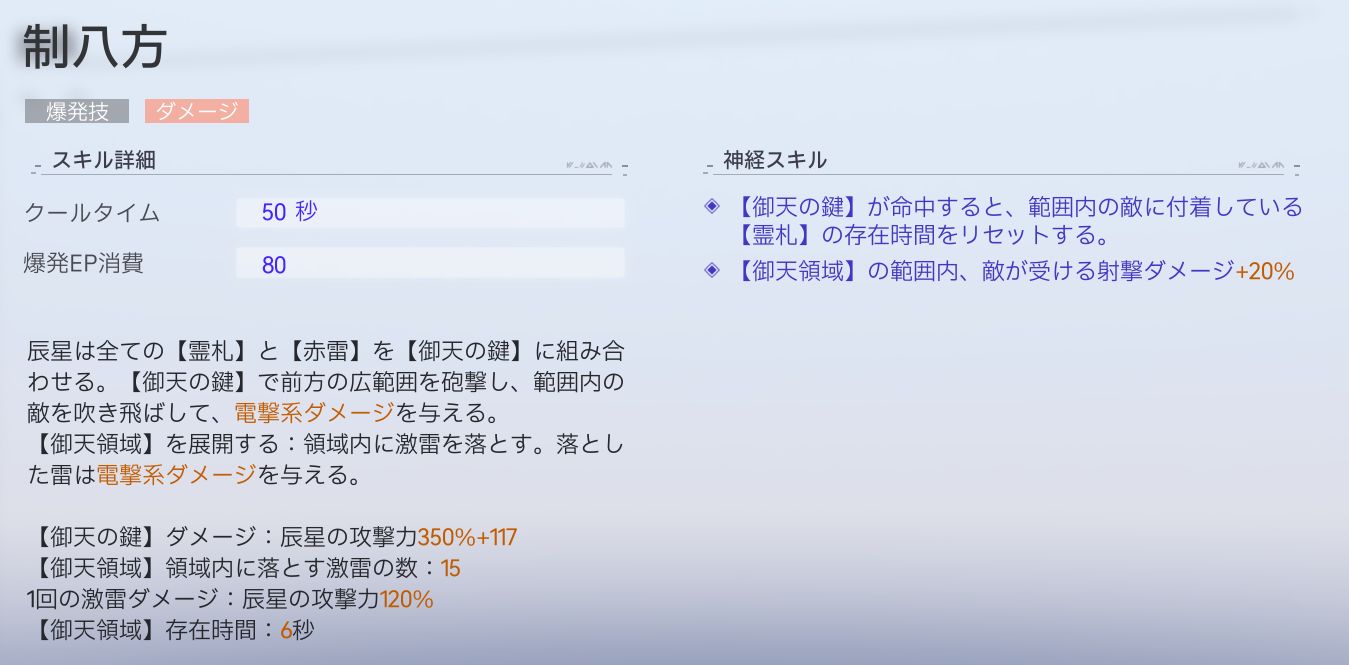Click the orange +20% 射撃ダメージ bonus
Image resolution: width=1349 pixels, height=665 pixels.
(x=1265, y=271)
